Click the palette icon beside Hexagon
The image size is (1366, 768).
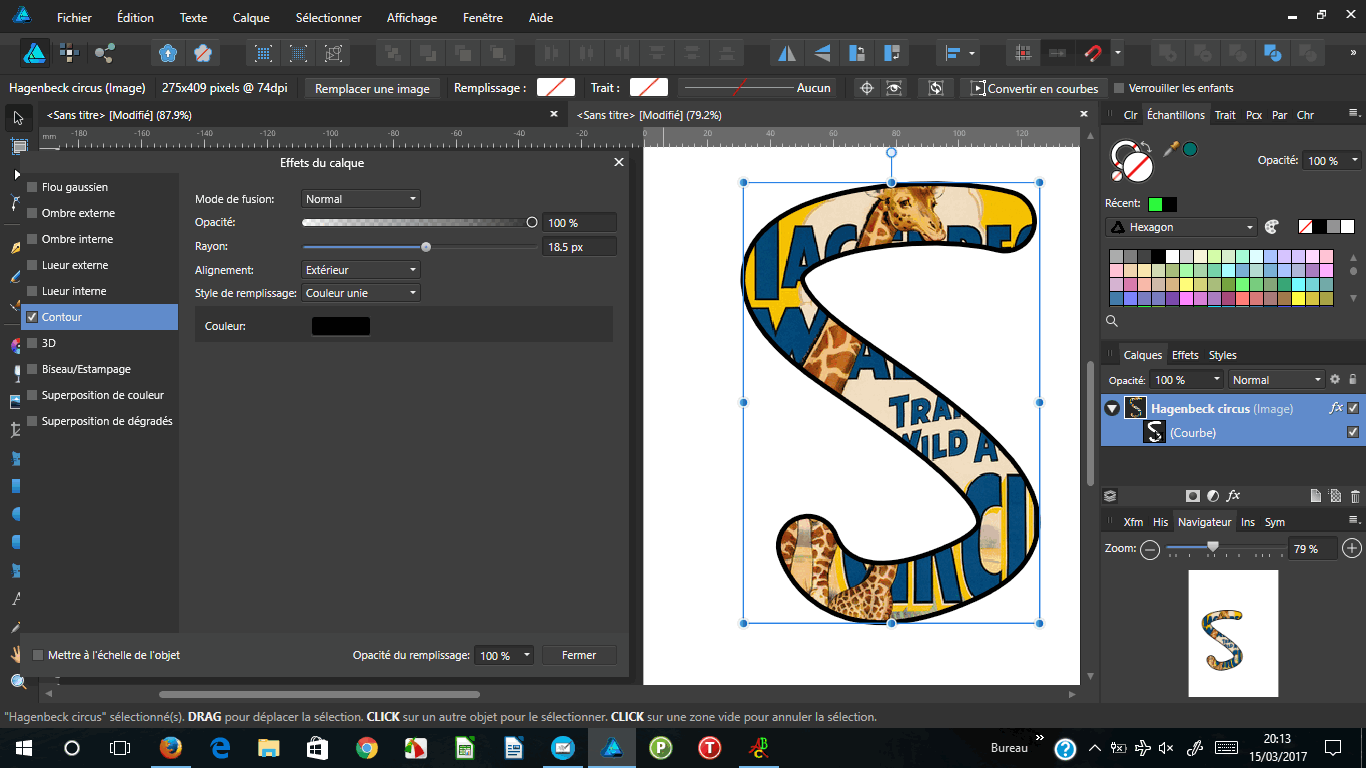1272,227
